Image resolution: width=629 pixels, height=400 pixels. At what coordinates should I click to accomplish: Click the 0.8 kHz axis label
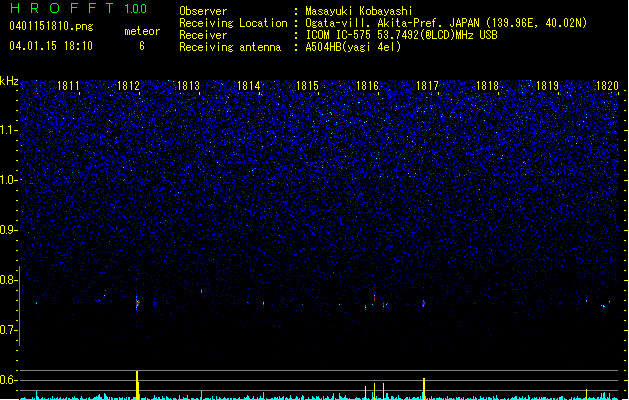9,280
